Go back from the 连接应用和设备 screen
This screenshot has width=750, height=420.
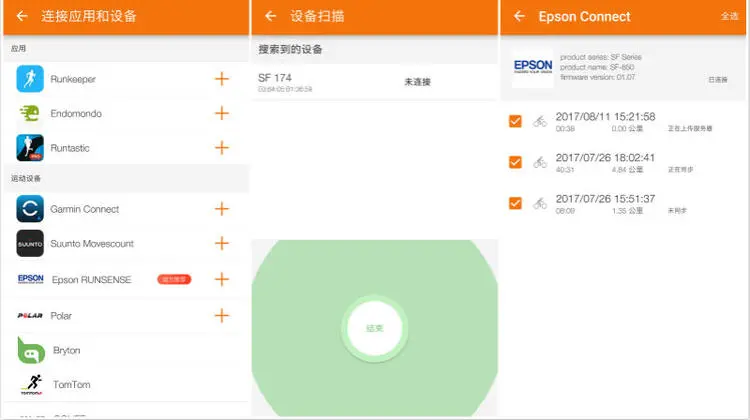pos(22,16)
